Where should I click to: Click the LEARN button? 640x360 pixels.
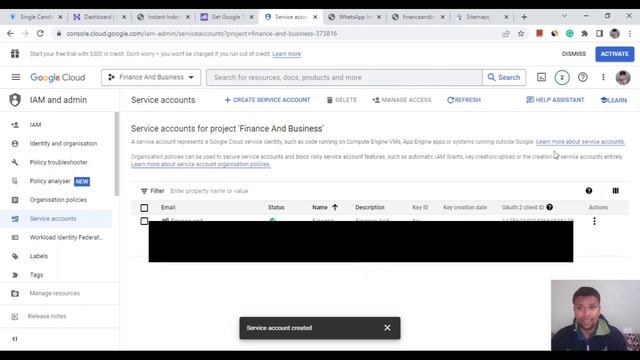(614, 100)
